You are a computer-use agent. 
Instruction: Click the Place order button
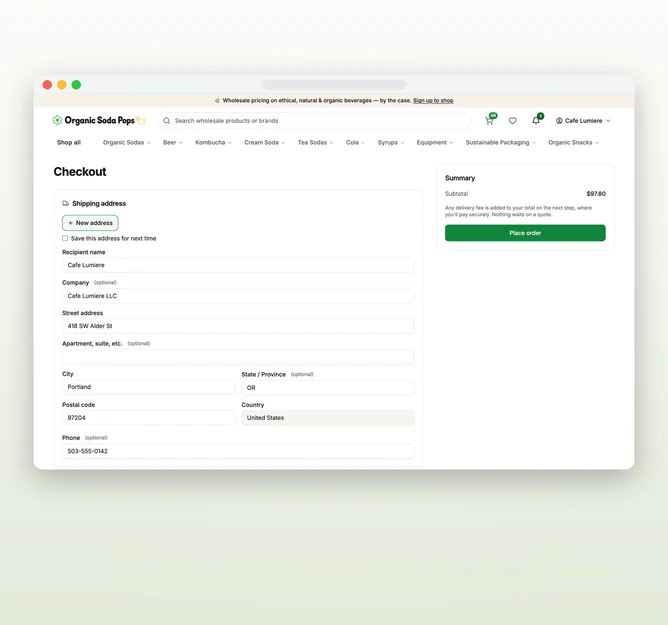click(x=525, y=233)
